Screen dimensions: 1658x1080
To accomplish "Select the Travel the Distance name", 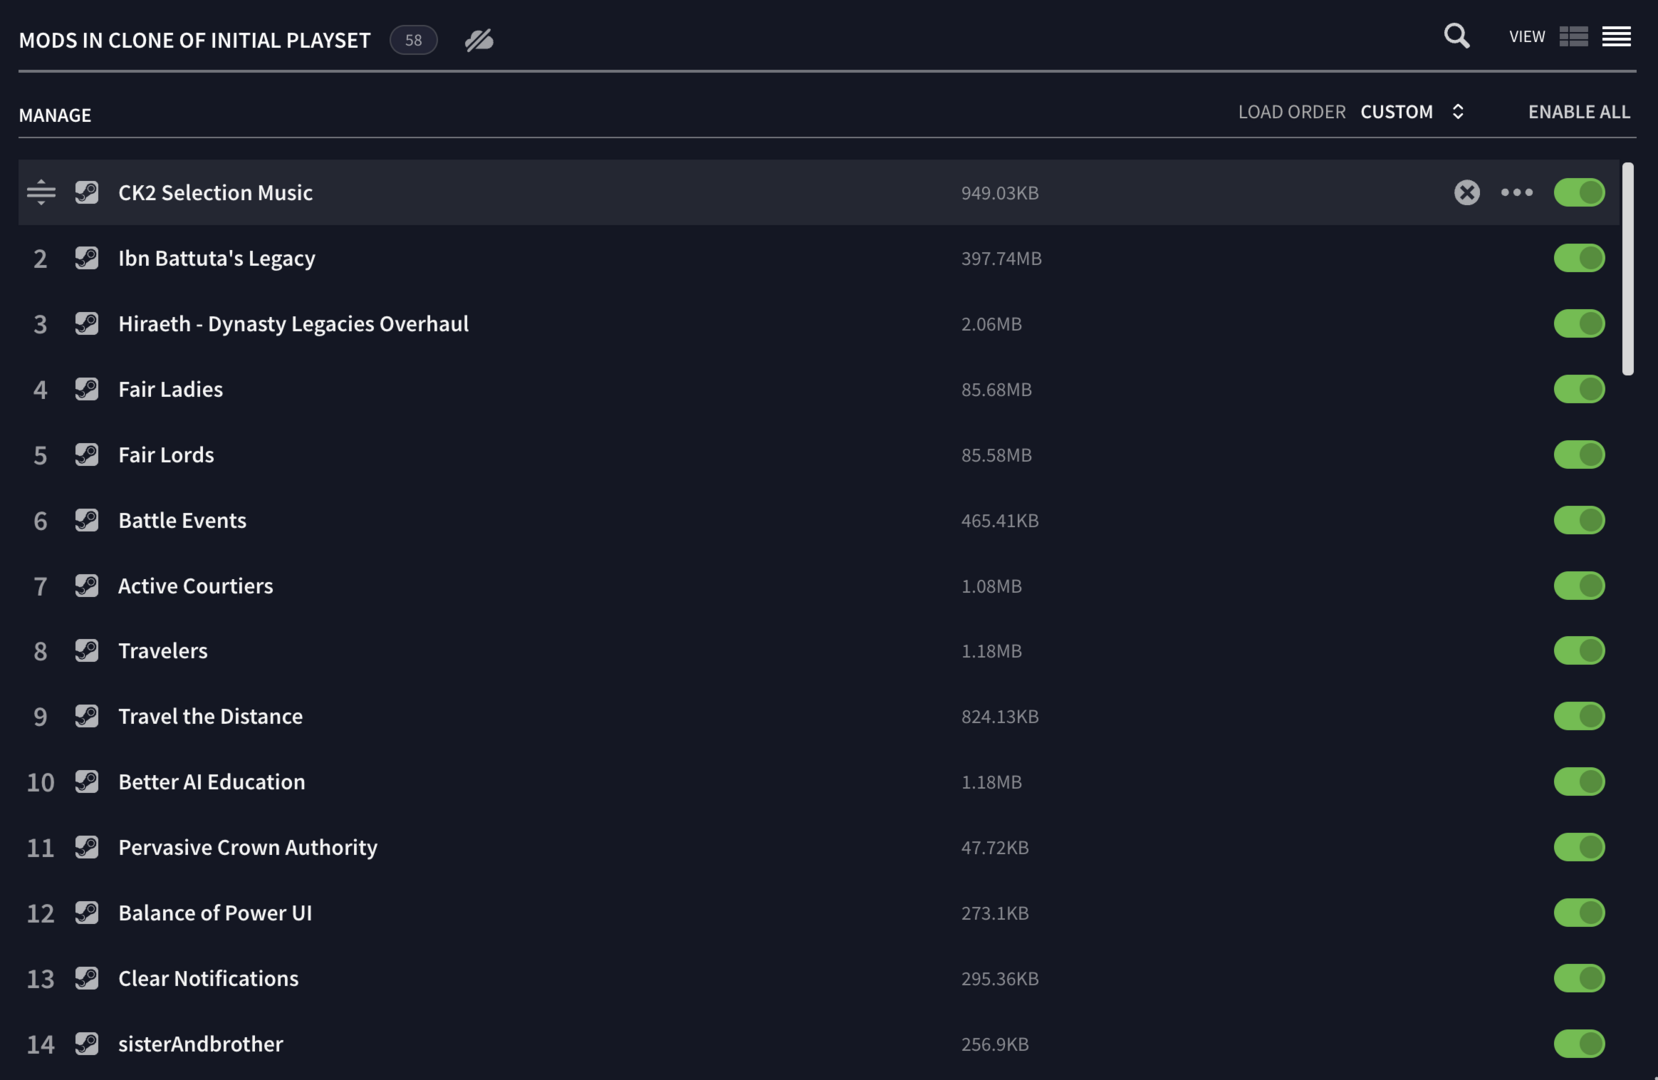I will point(211,716).
